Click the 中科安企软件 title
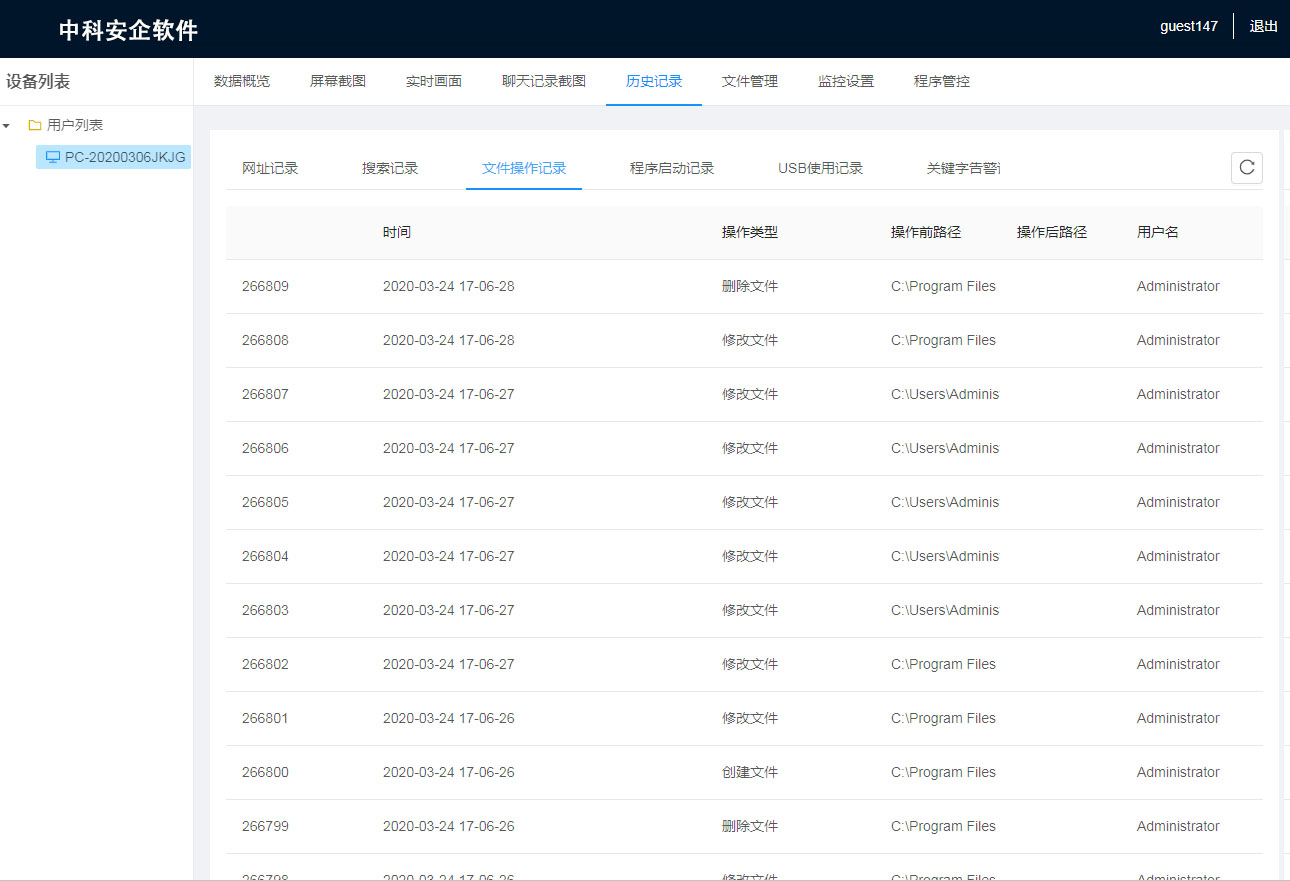 (x=128, y=30)
